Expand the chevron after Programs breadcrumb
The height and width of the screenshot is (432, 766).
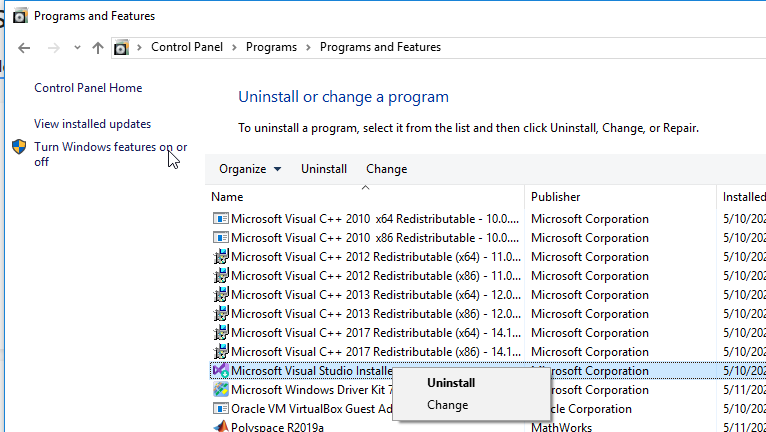click(308, 47)
